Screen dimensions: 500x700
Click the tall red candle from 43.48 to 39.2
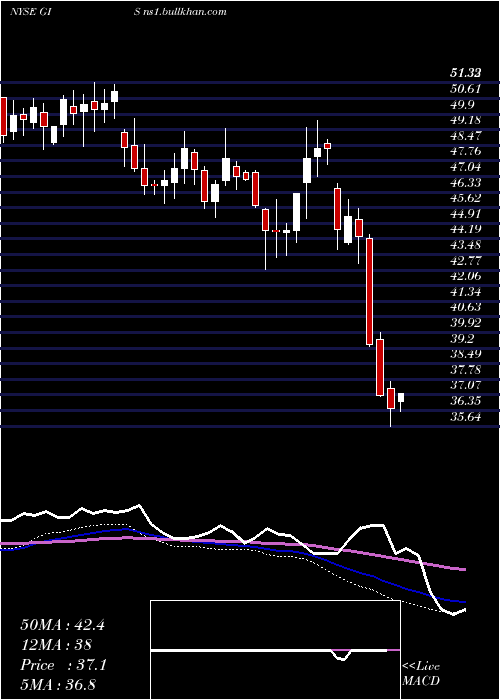pos(370,292)
